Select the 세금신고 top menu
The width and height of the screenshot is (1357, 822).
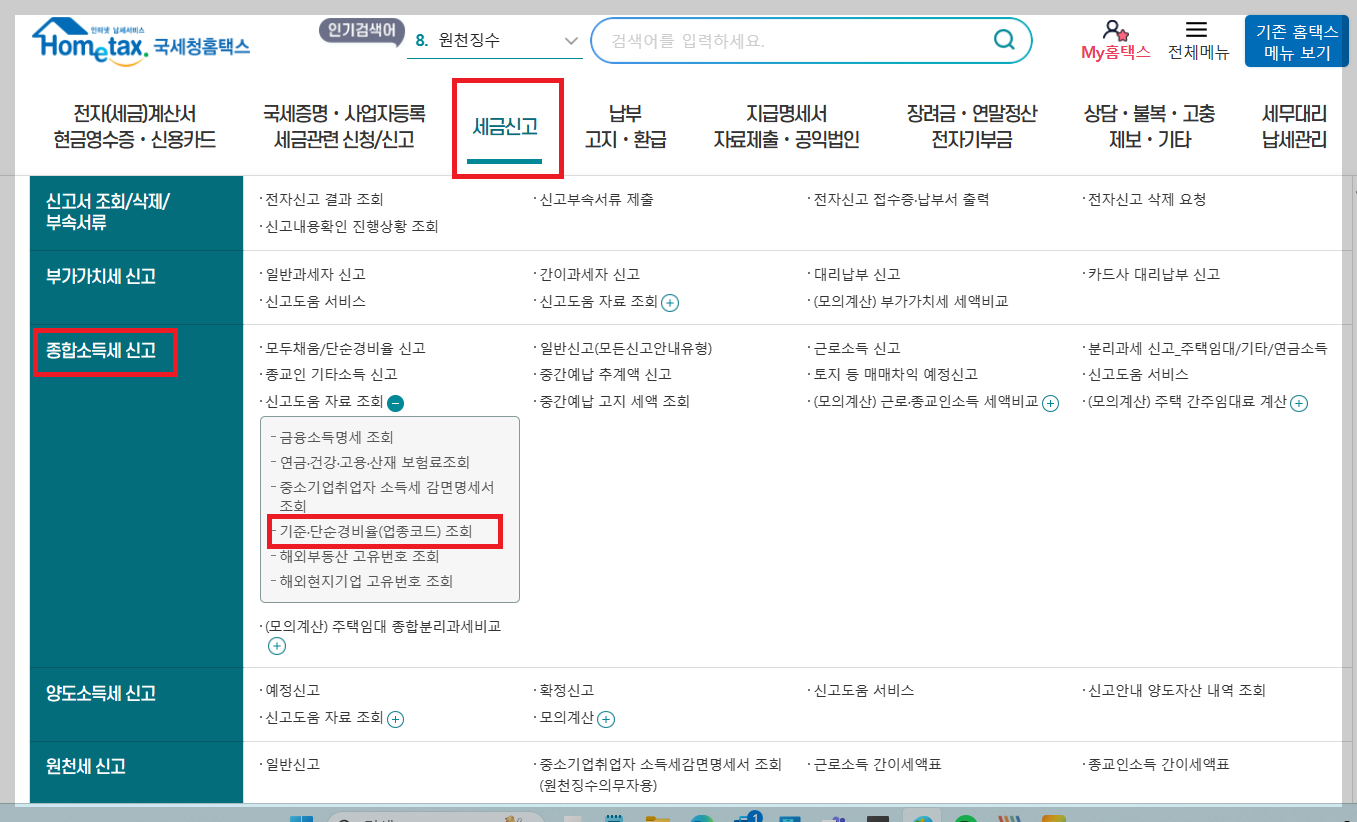click(x=505, y=127)
